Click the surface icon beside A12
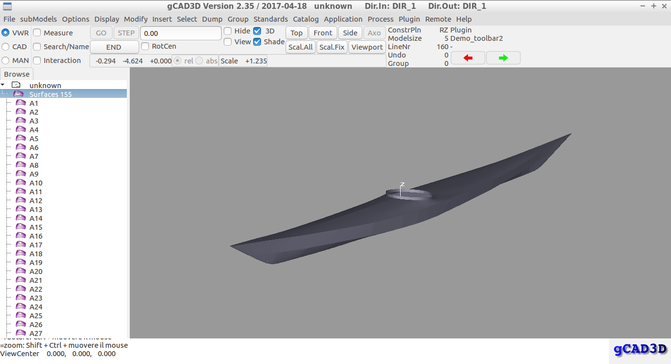The width and height of the screenshot is (671, 364). [21, 200]
